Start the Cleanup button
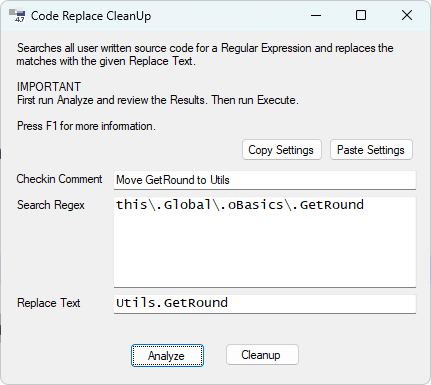 pyautogui.click(x=262, y=355)
